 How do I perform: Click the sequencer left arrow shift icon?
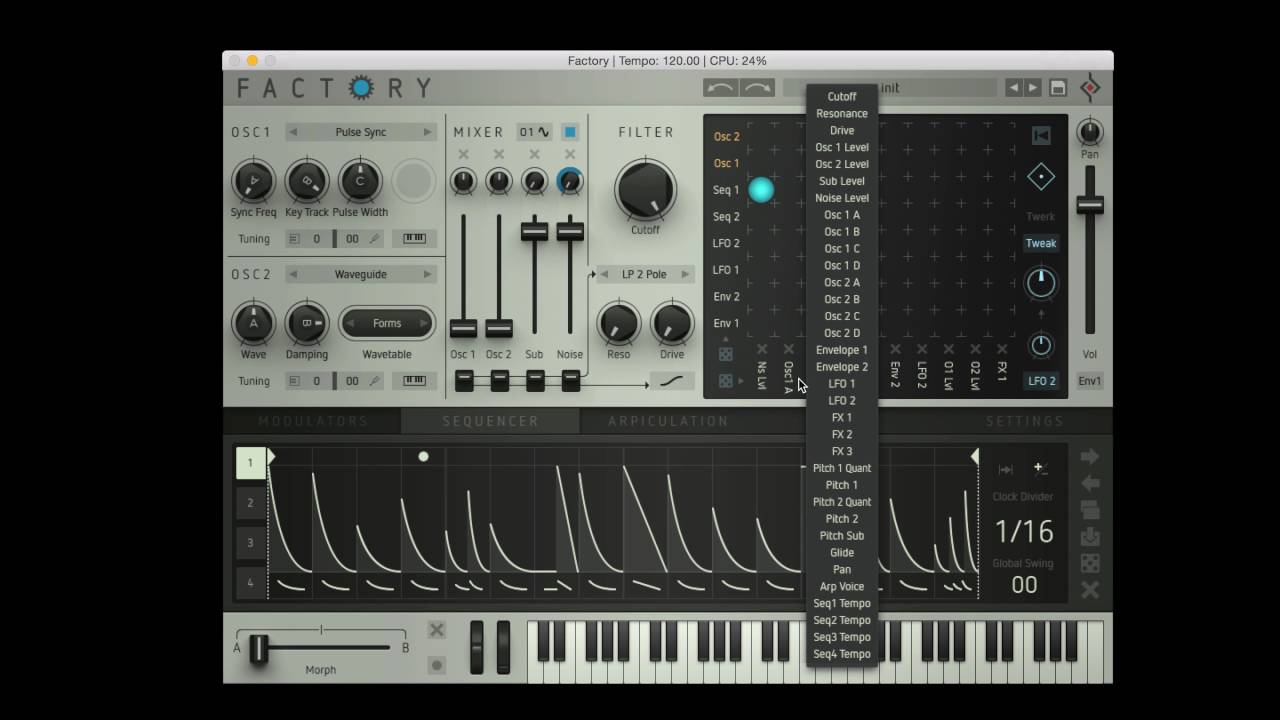[x=1090, y=483]
